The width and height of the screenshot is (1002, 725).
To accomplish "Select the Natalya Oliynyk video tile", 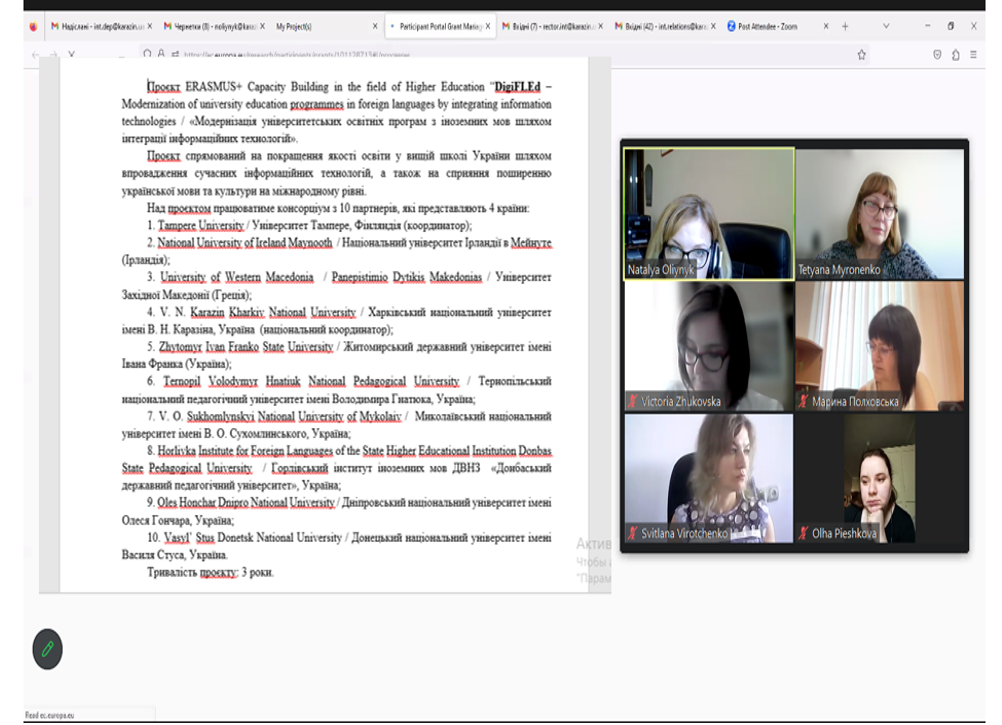I will (x=709, y=213).
